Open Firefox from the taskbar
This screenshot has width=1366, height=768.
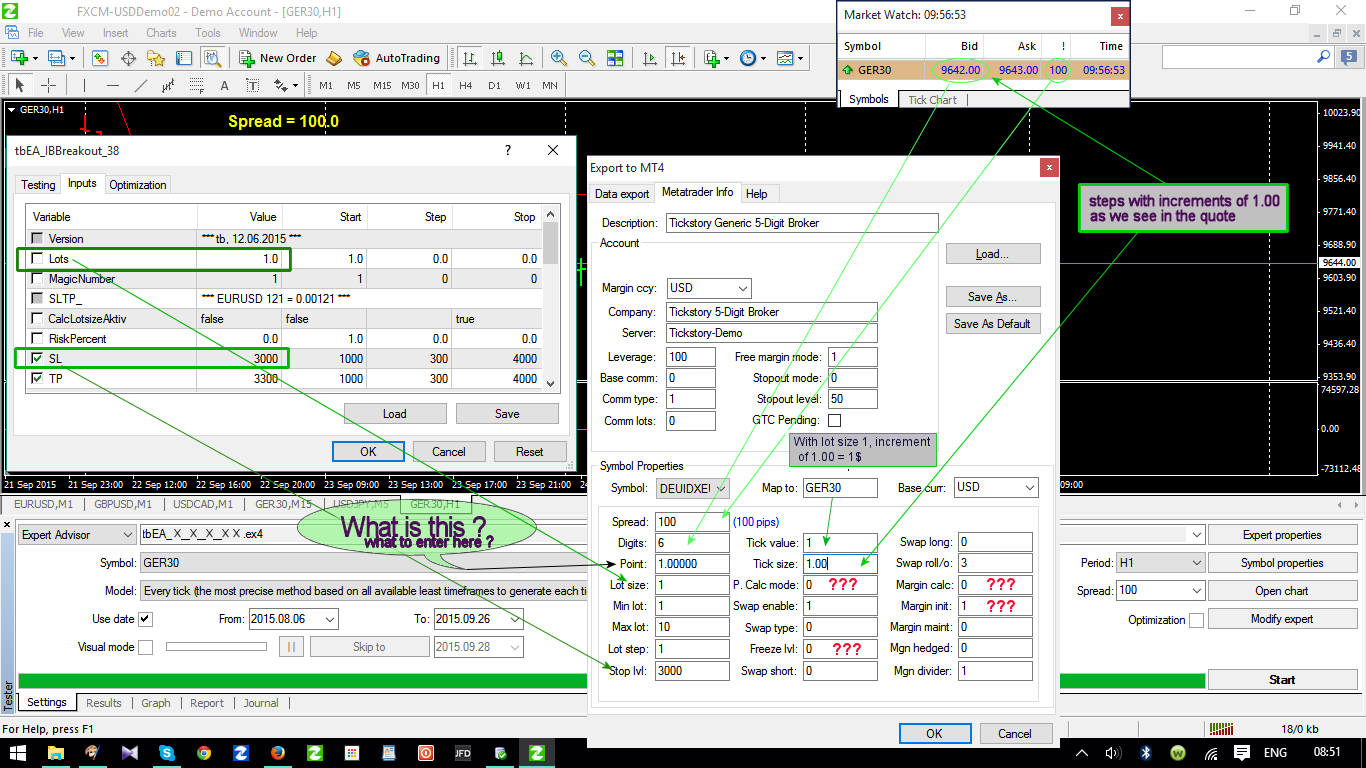(x=277, y=752)
